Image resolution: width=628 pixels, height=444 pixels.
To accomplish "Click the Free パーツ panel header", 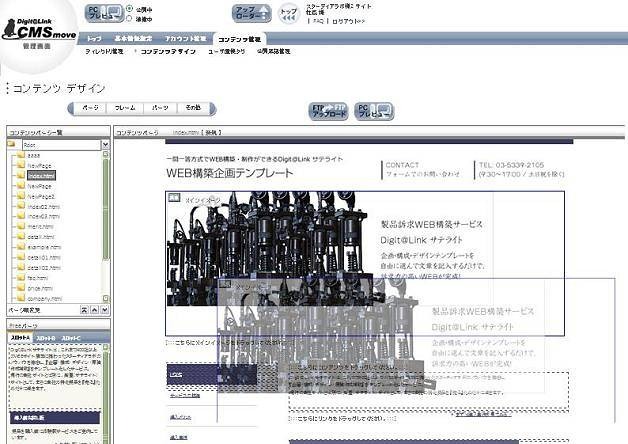I will point(58,325).
